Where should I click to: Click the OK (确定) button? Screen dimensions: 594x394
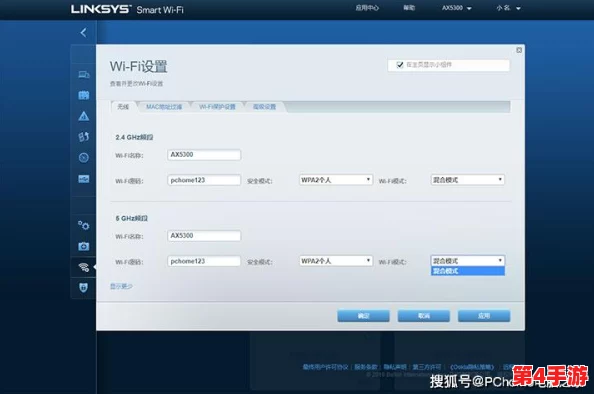coord(363,316)
